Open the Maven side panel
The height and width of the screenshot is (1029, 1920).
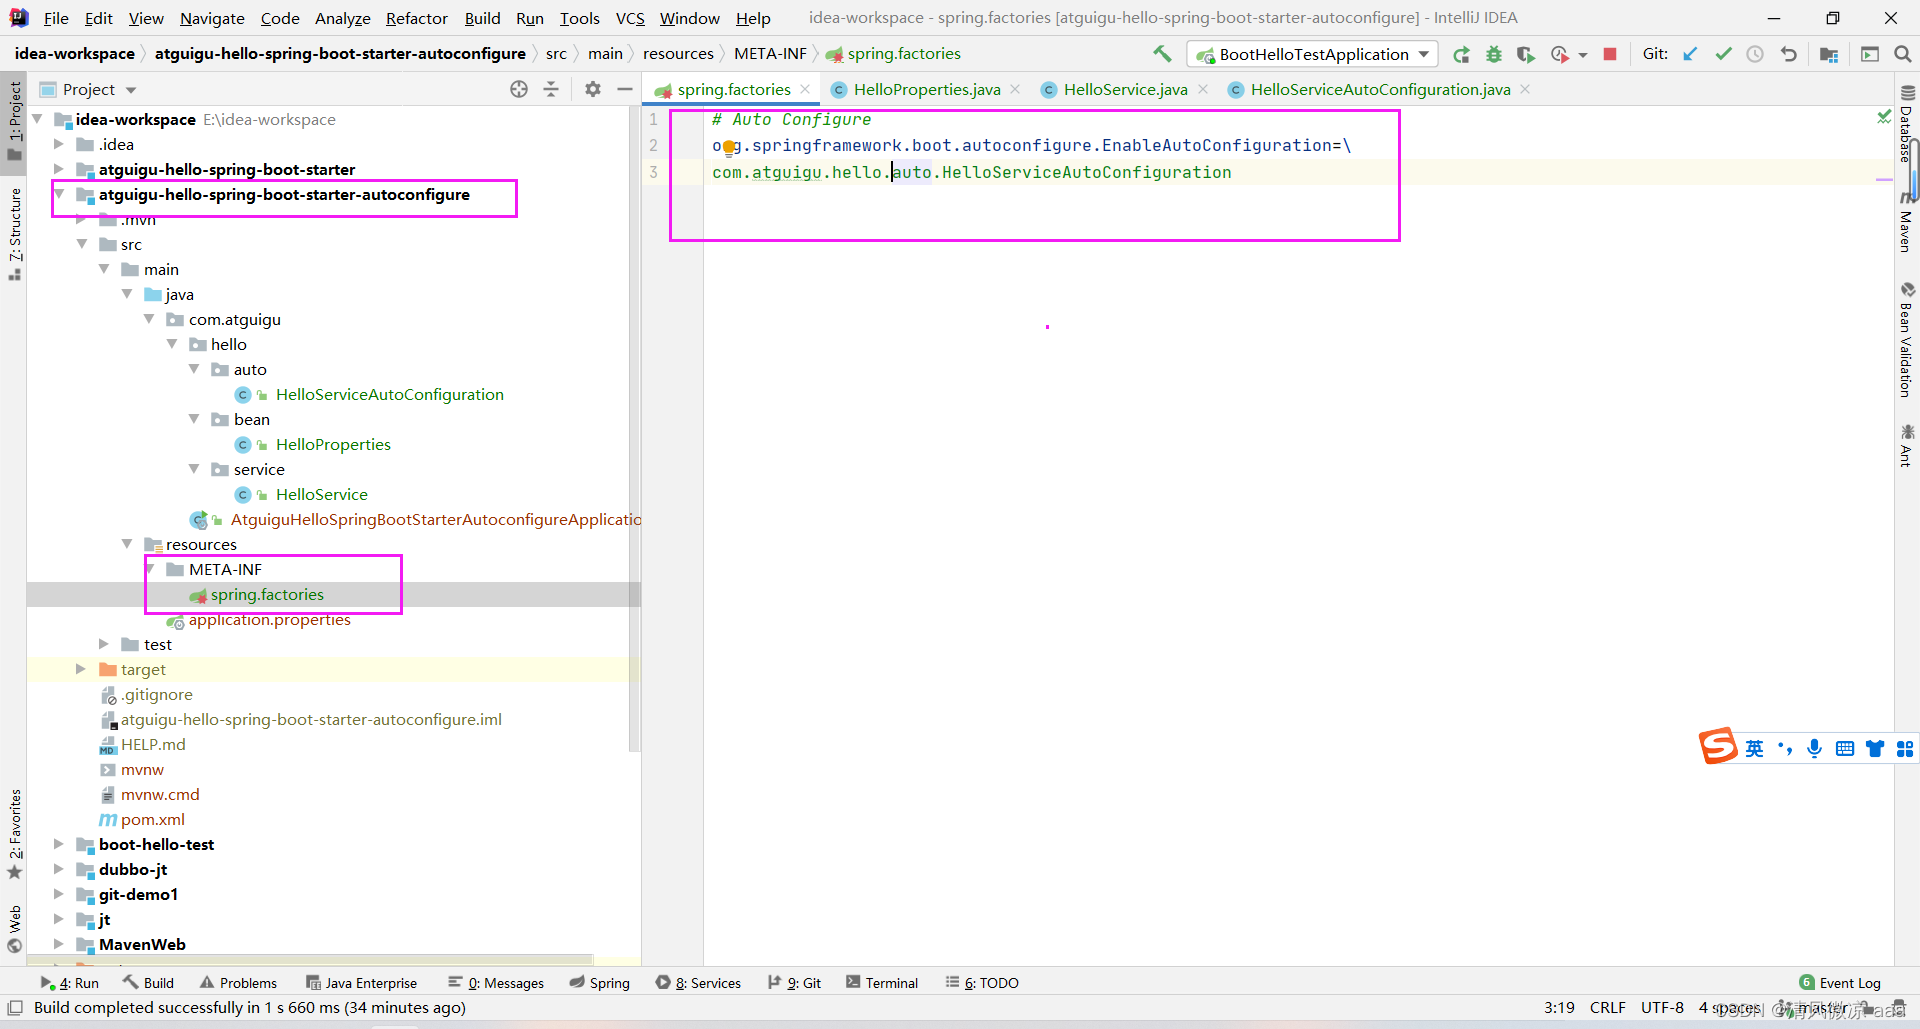(1906, 224)
